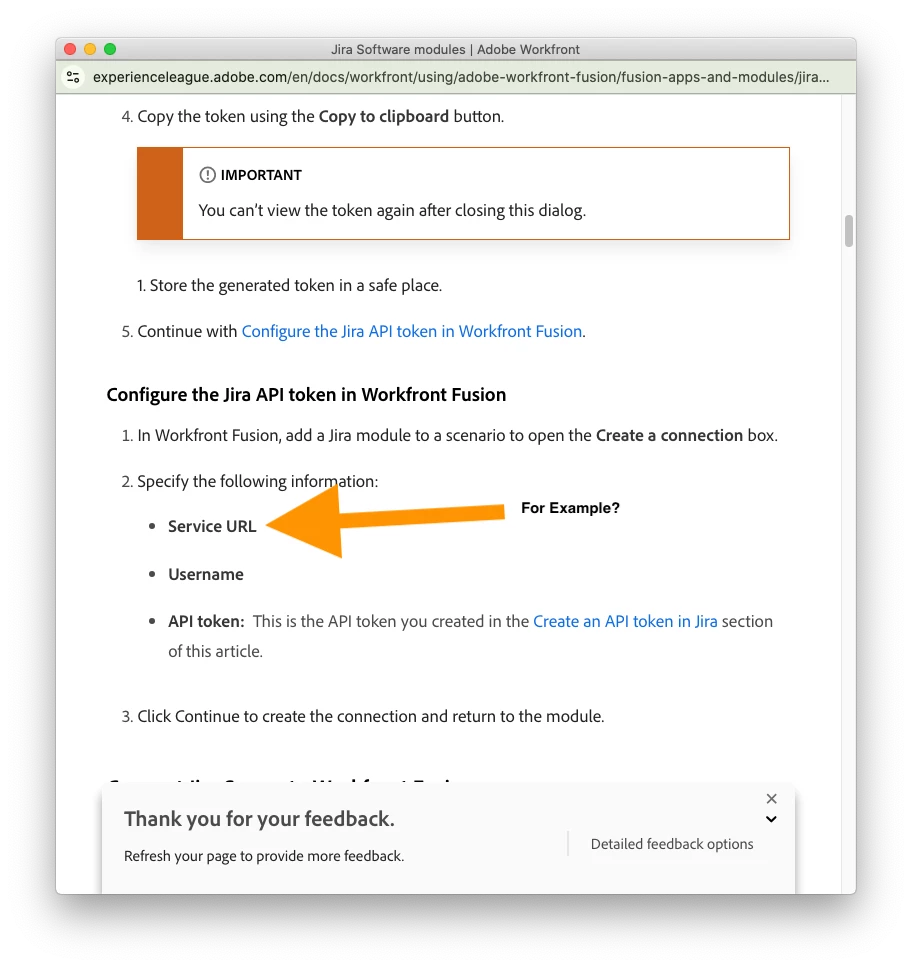Follow Create an API token in Jira link

(625, 621)
